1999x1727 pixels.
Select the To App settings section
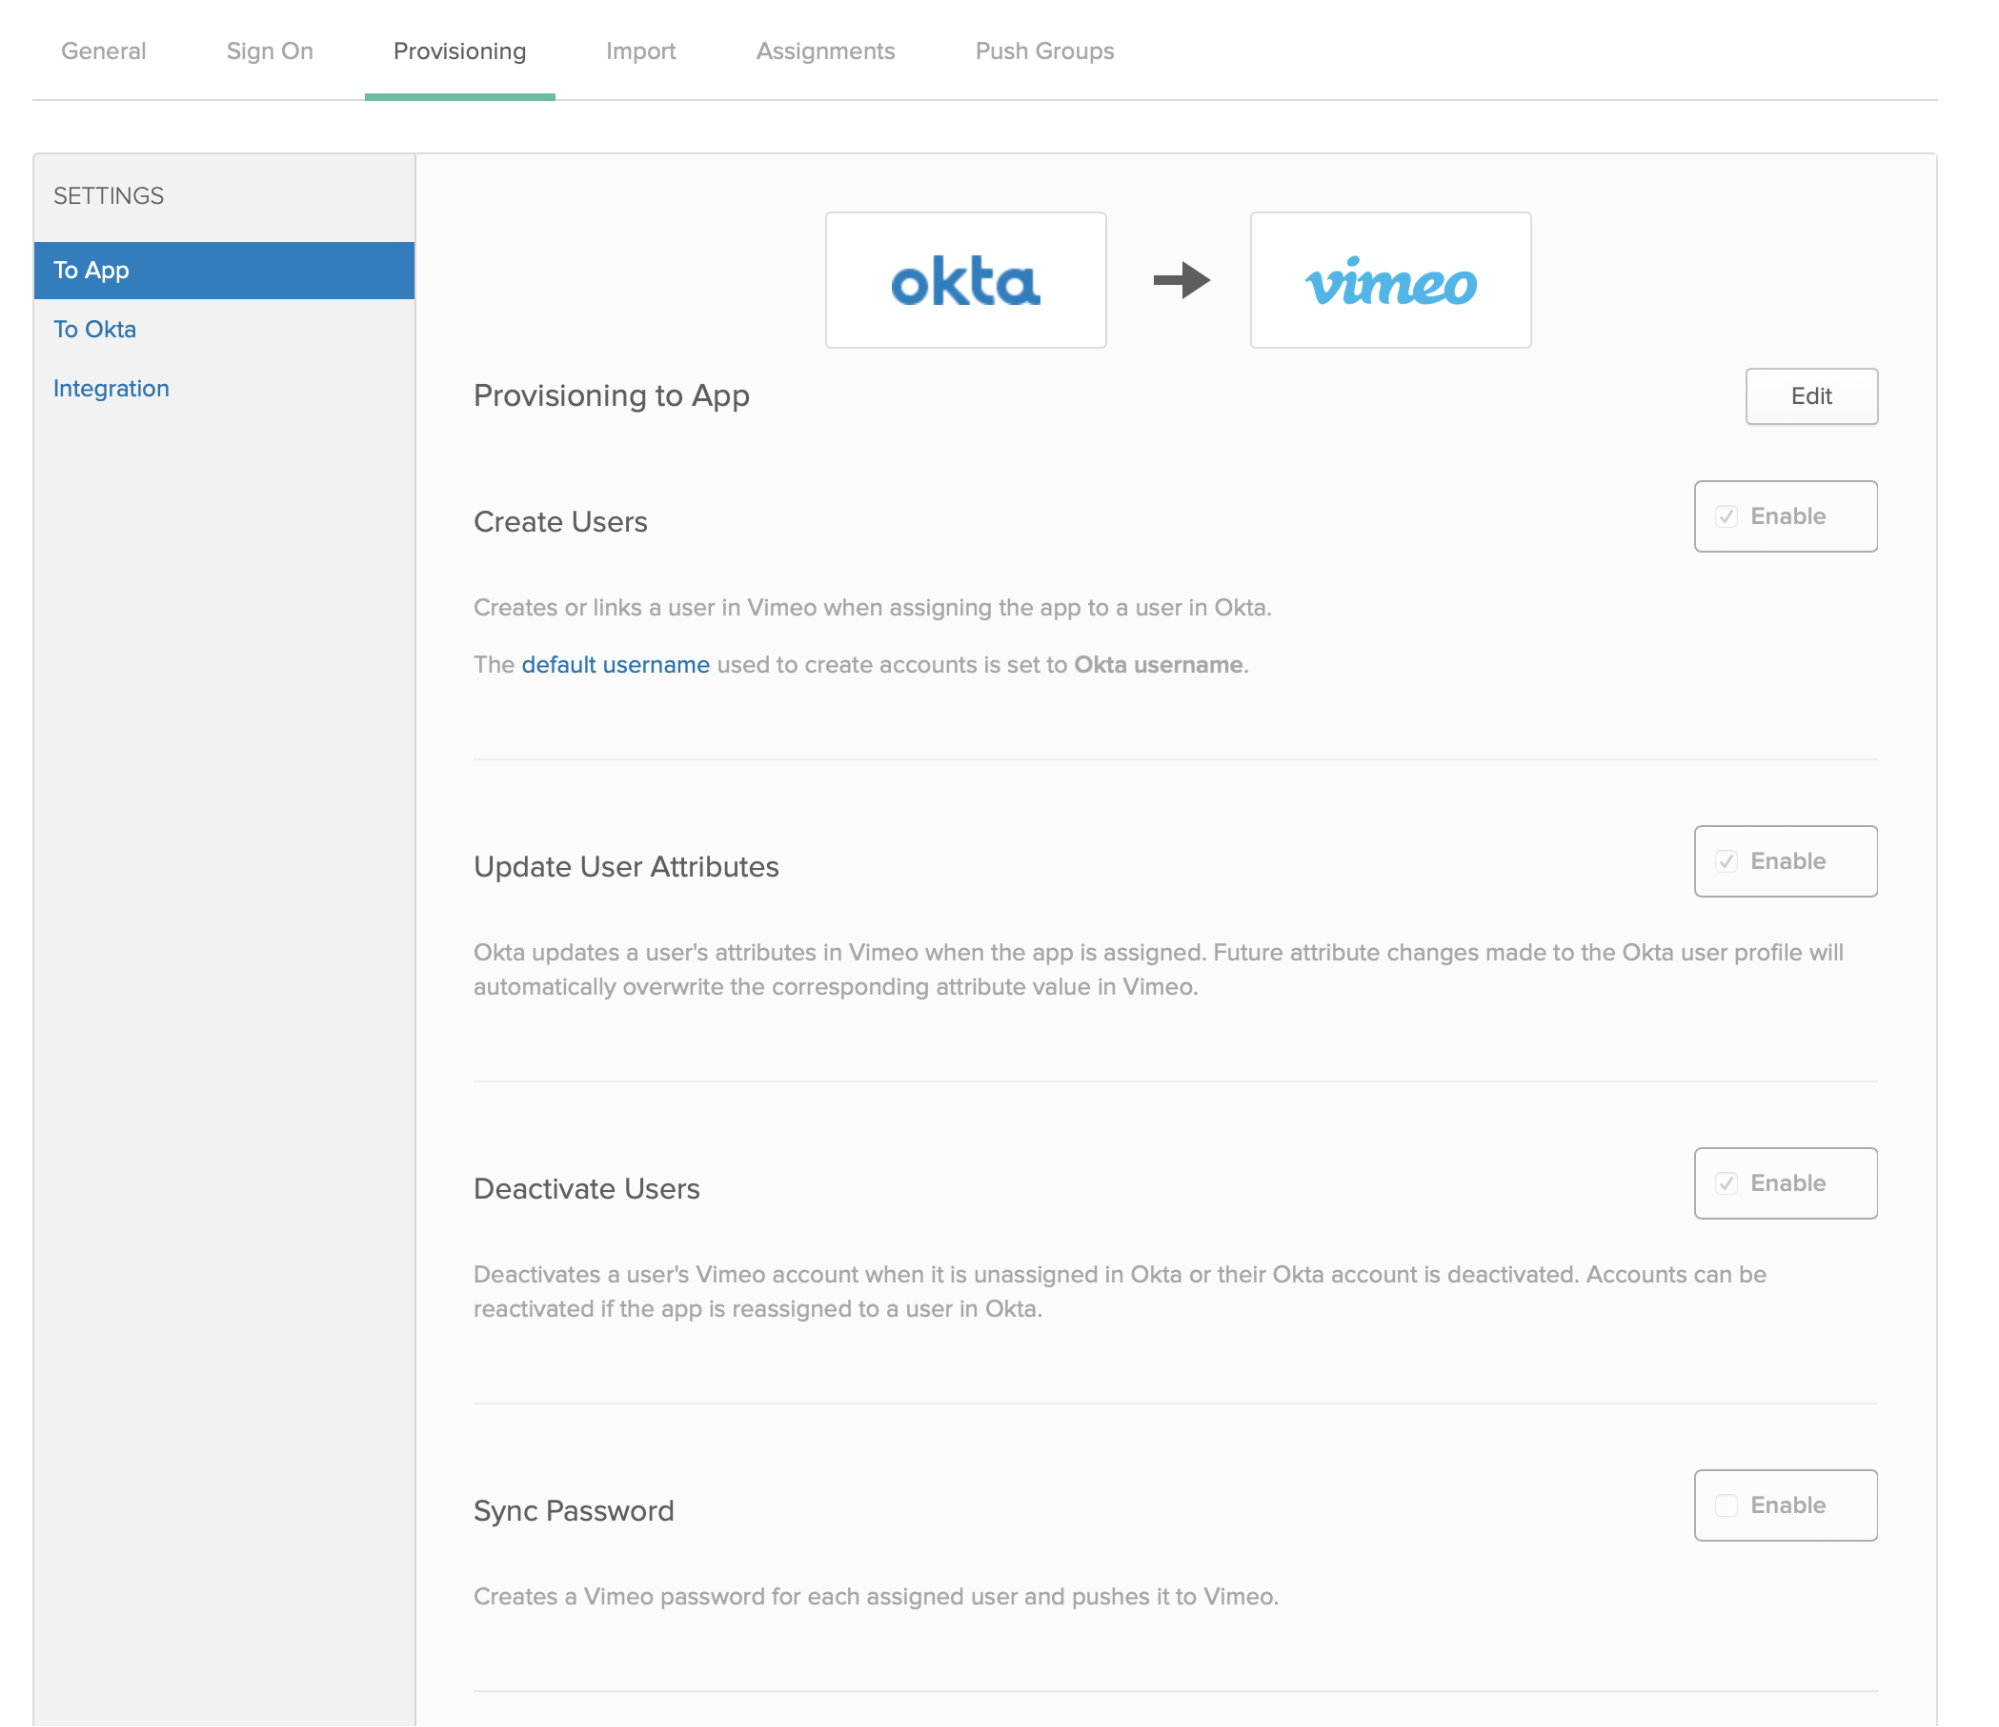(223, 269)
